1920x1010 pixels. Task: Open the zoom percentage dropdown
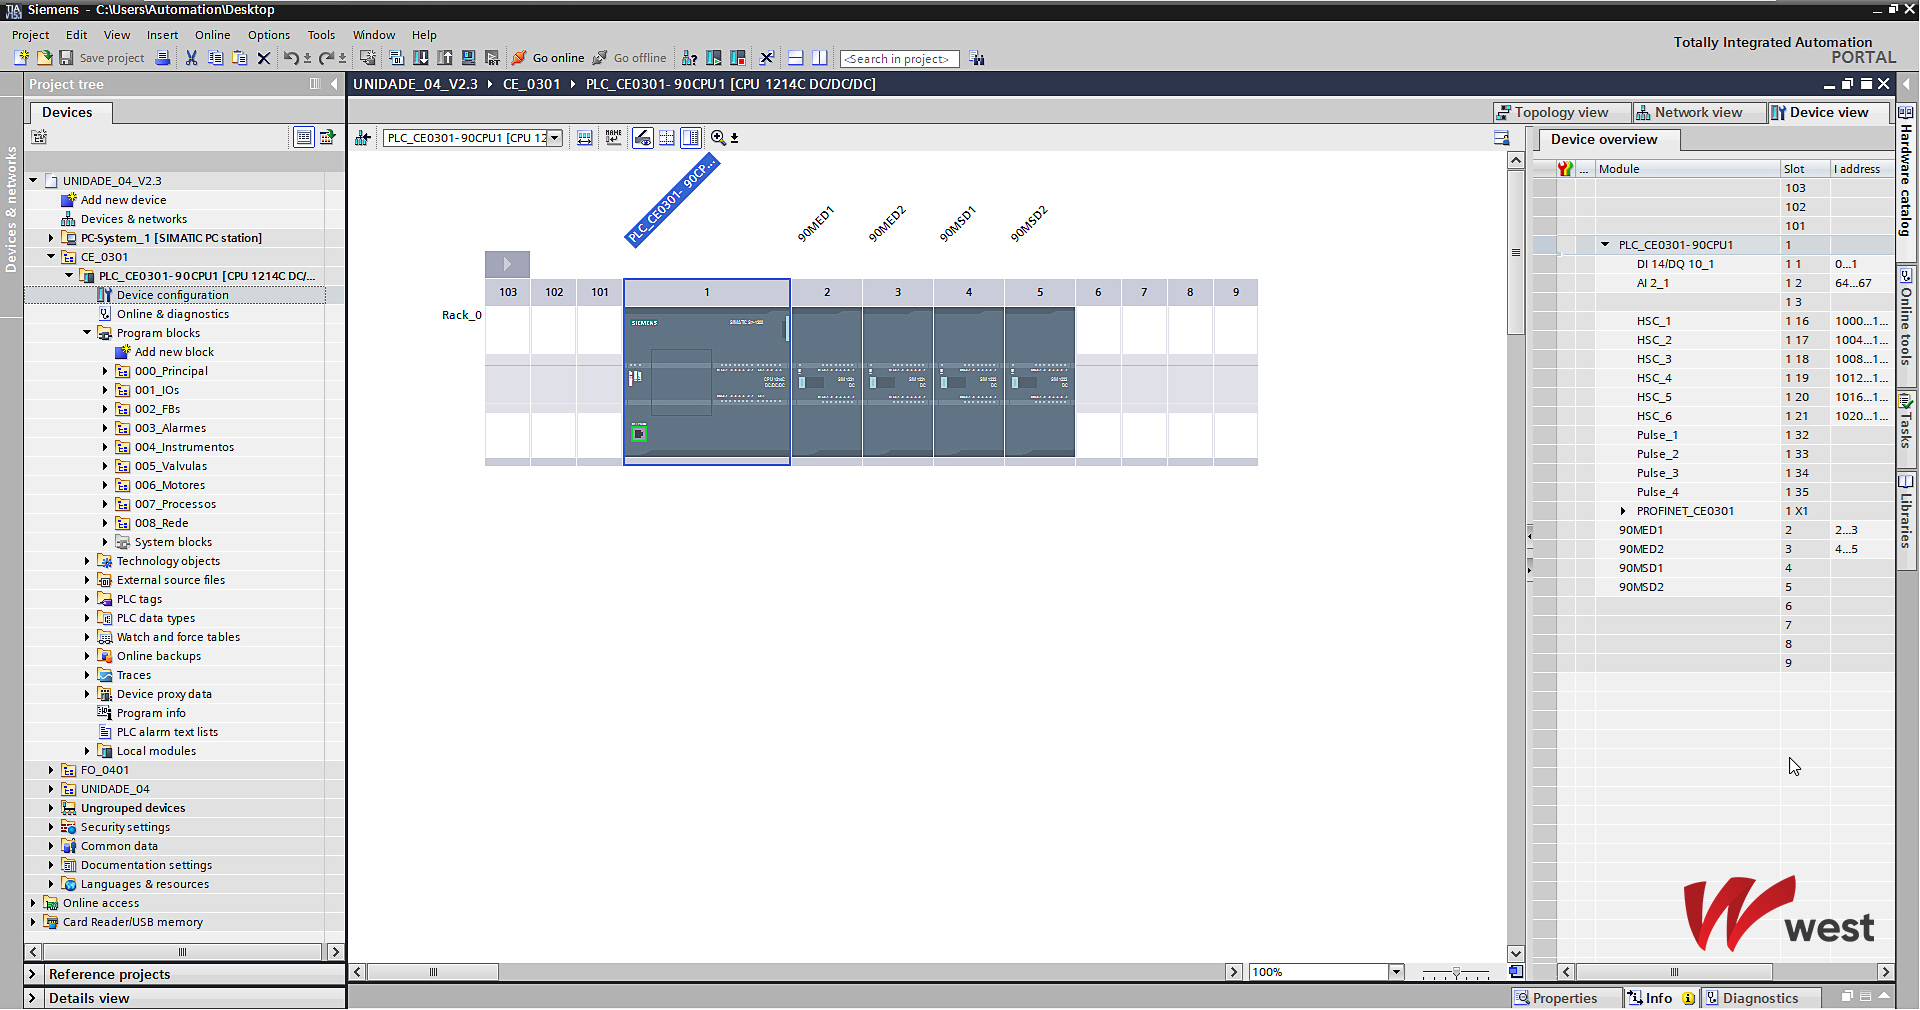point(1396,972)
